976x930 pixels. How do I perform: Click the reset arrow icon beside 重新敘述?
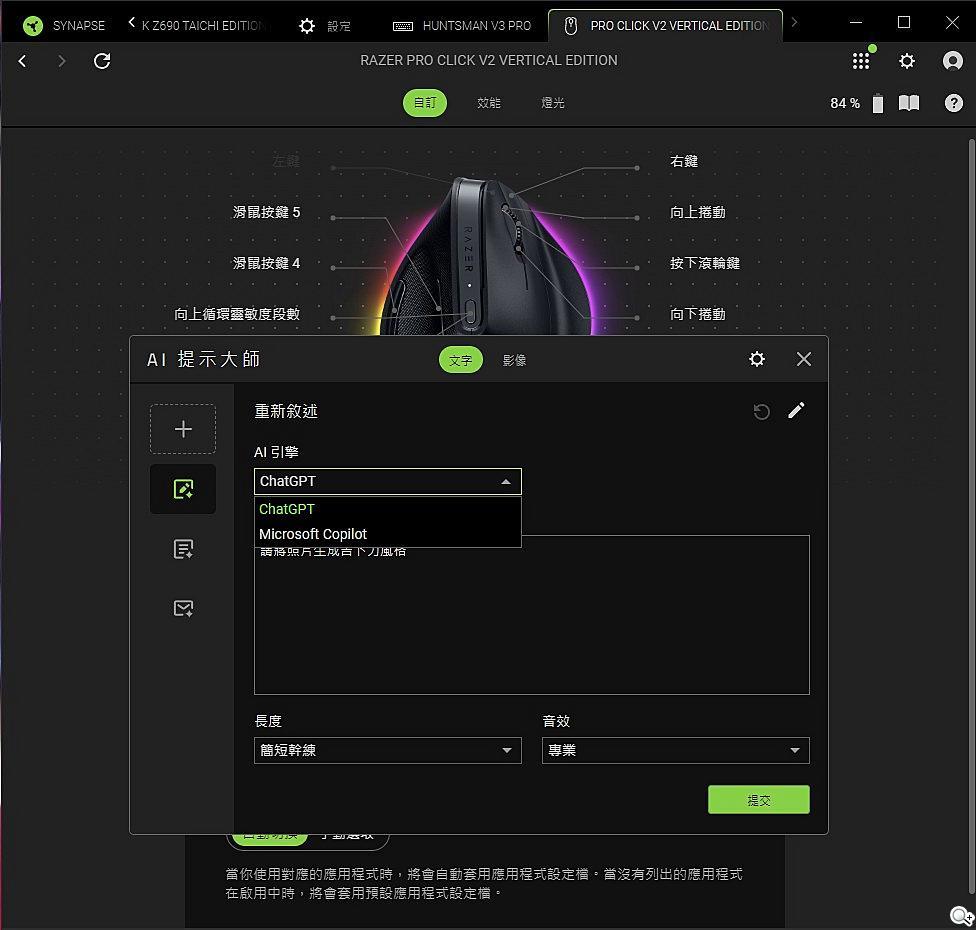(762, 412)
